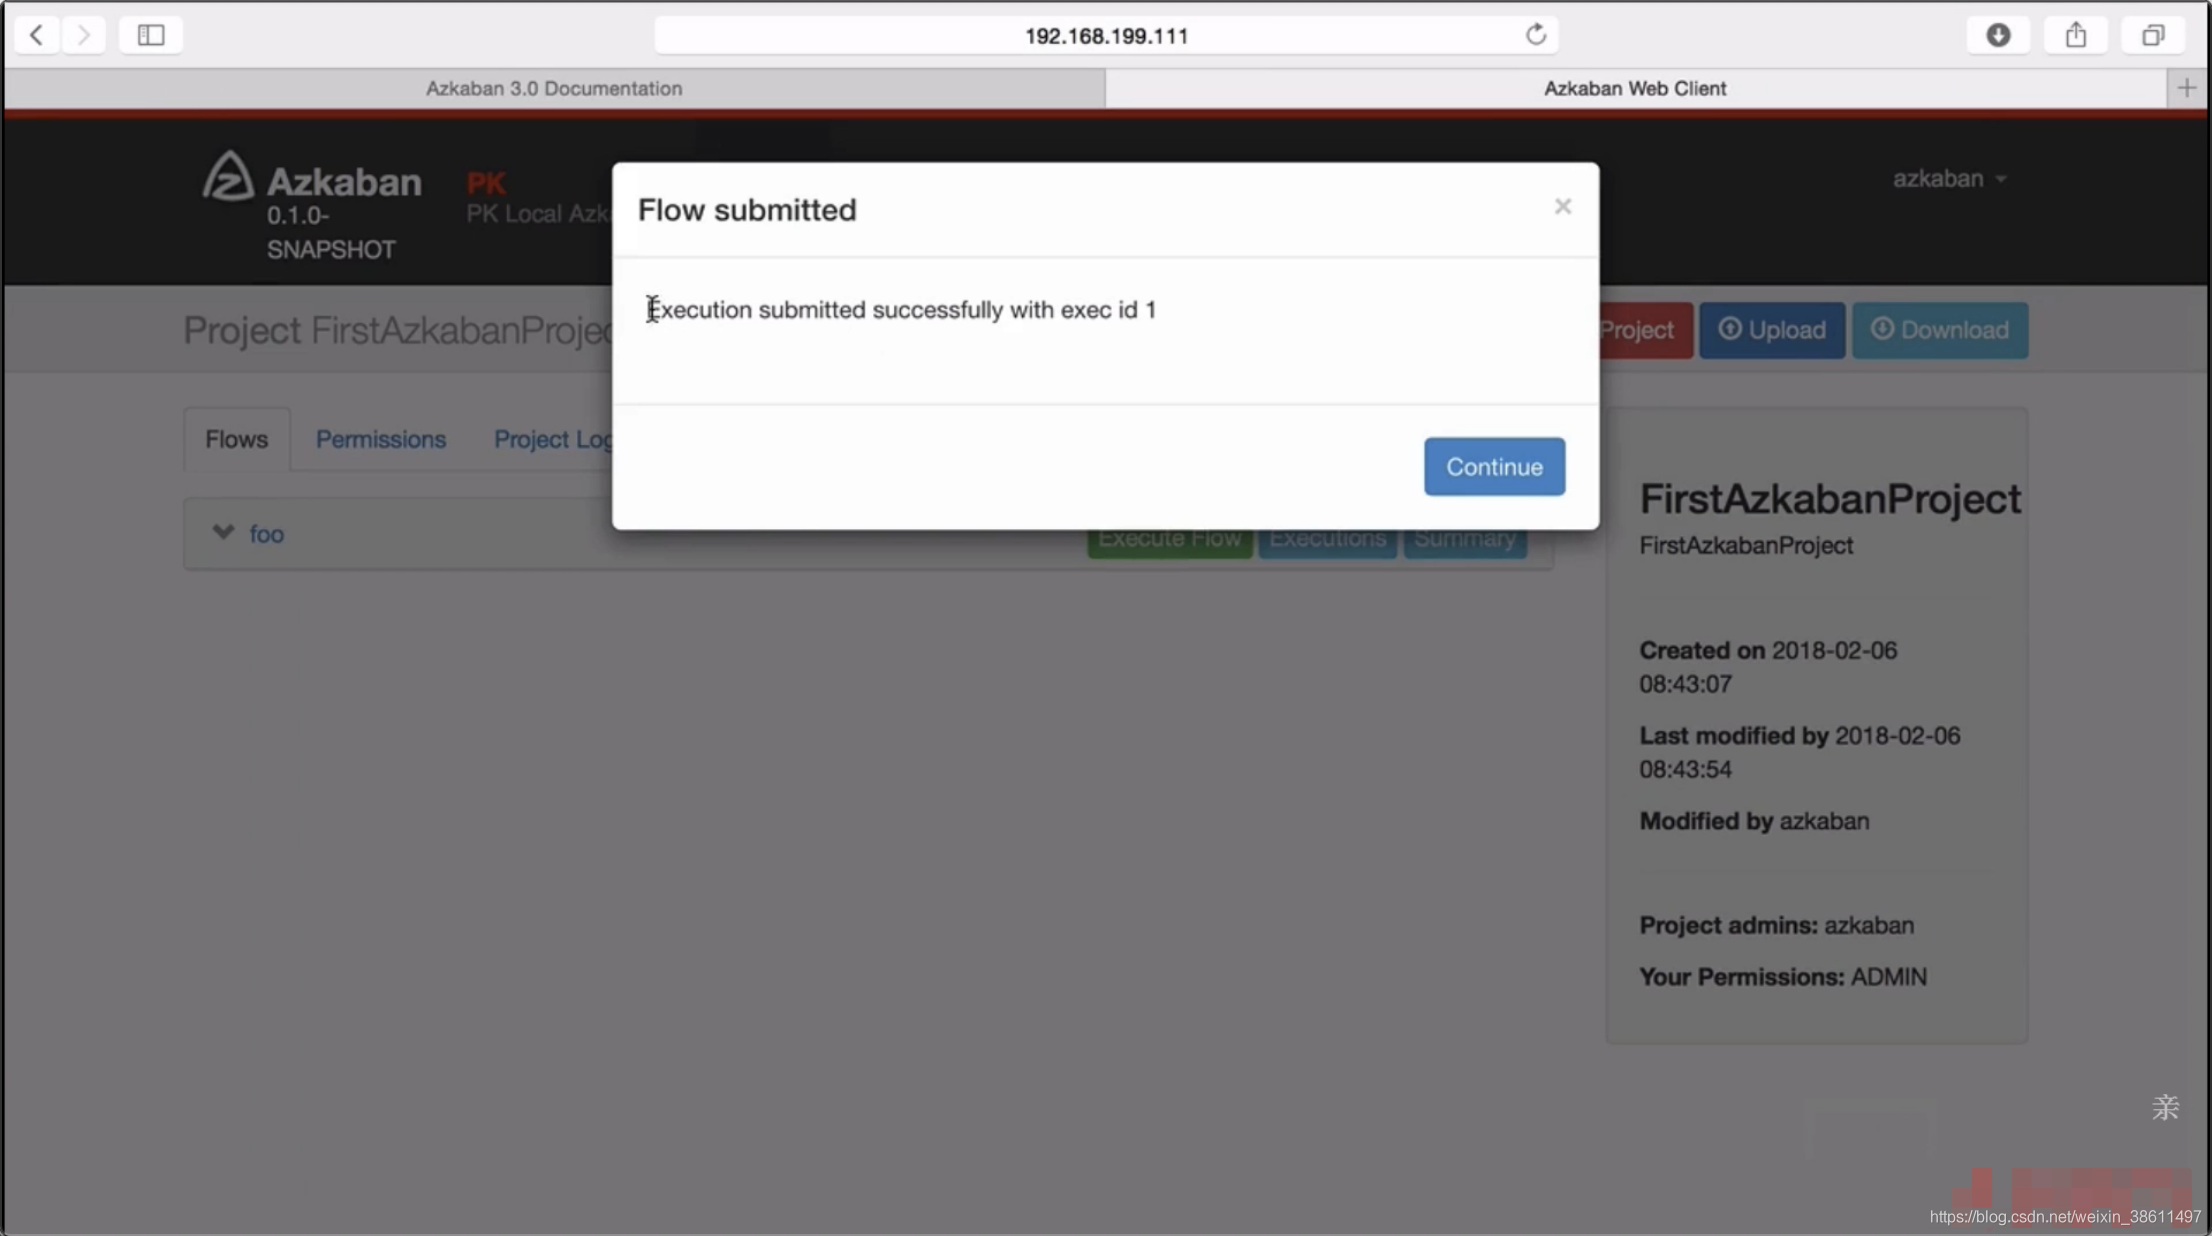Click Continue to proceed after submission
The height and width of the screenshot is (1236, 2212).
(x=1495, y=466)
